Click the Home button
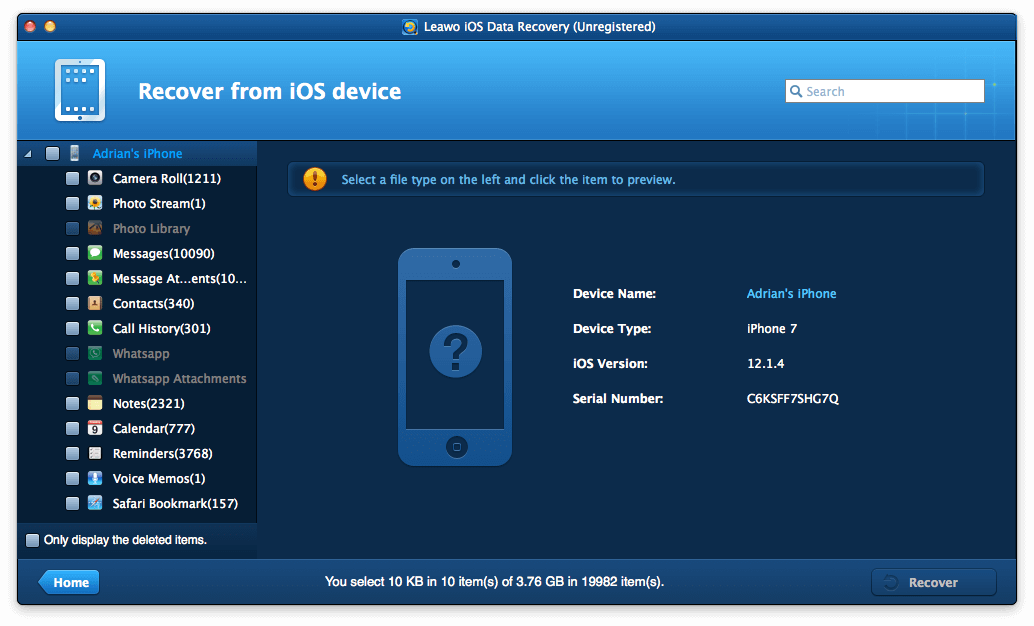 click(x=69, y=582)
